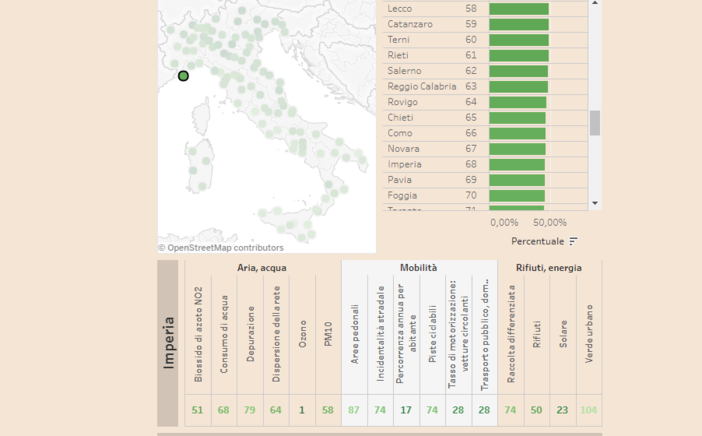Click the Dispersione della rete column header
Image resolution: width=702 pixels, height=436 pixels.
(276, 334)
